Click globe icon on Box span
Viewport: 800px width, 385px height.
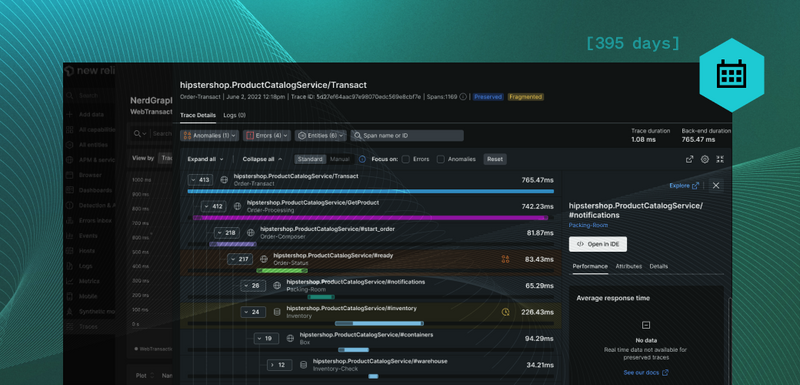click(290, 338)
